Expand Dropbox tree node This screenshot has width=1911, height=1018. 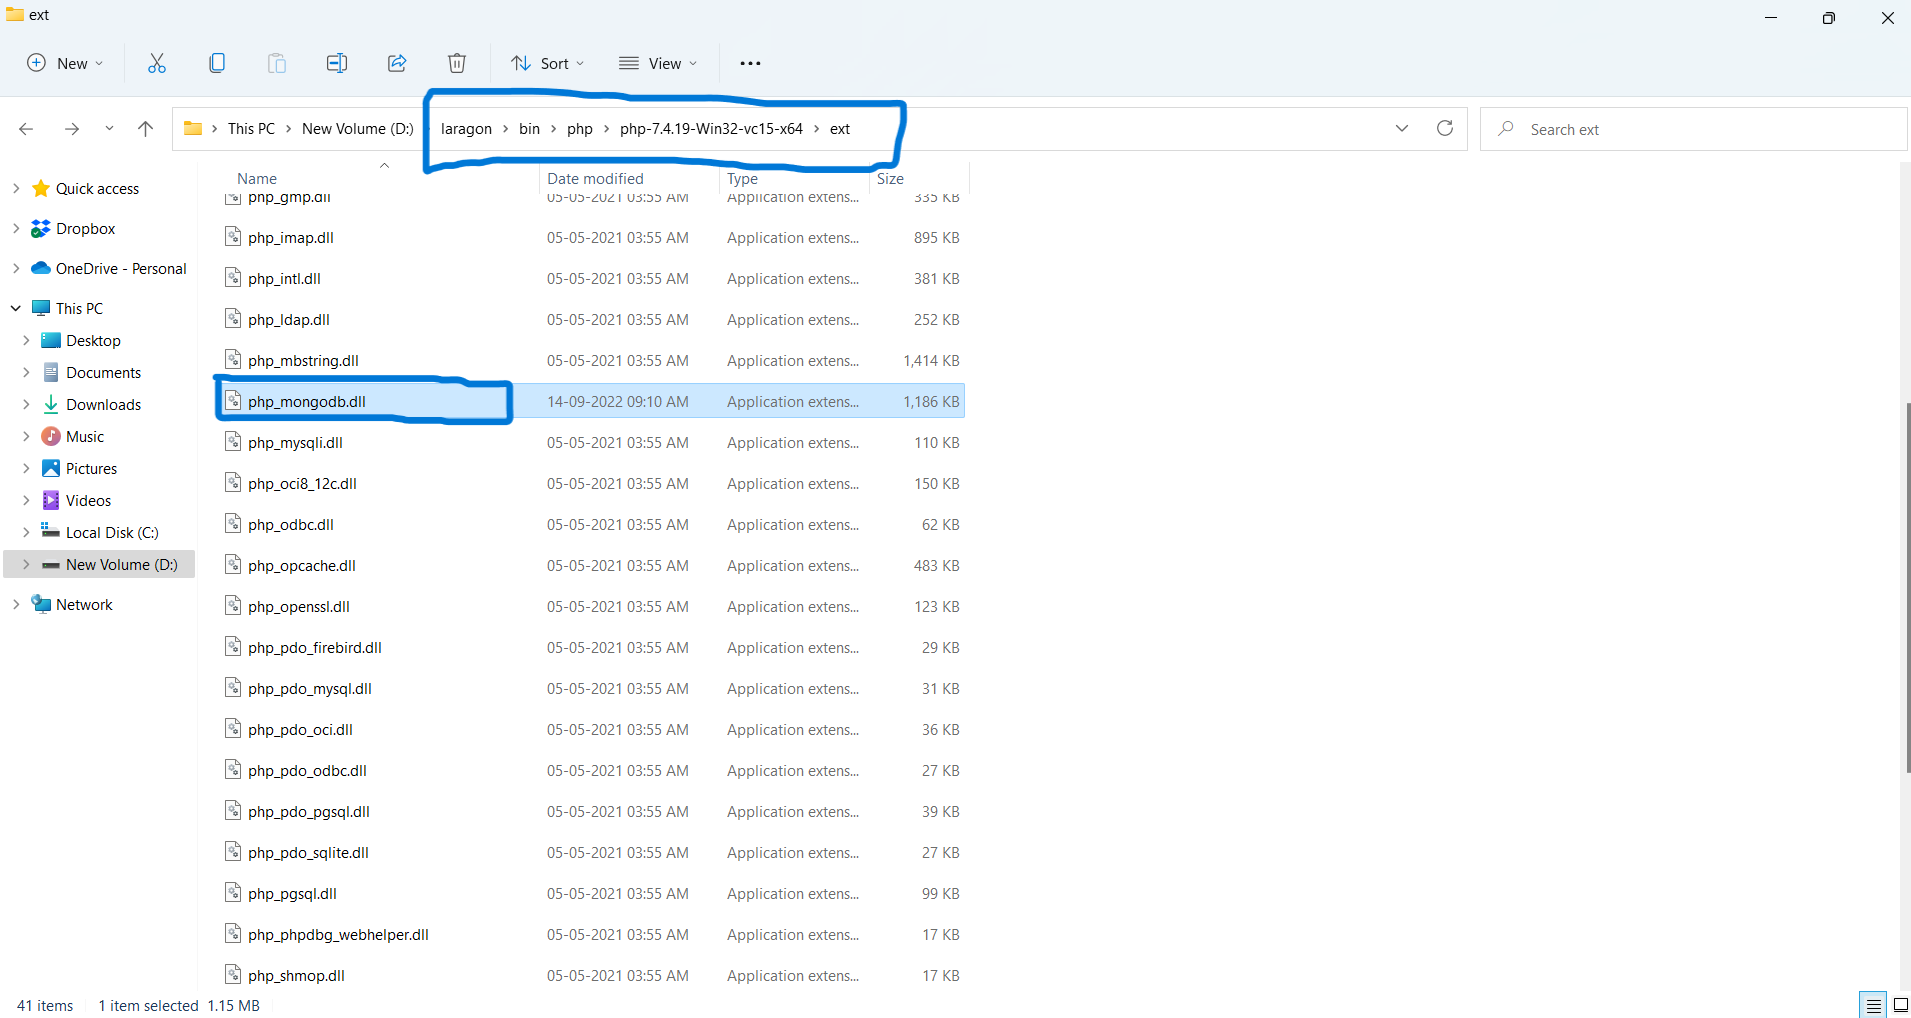16,228
